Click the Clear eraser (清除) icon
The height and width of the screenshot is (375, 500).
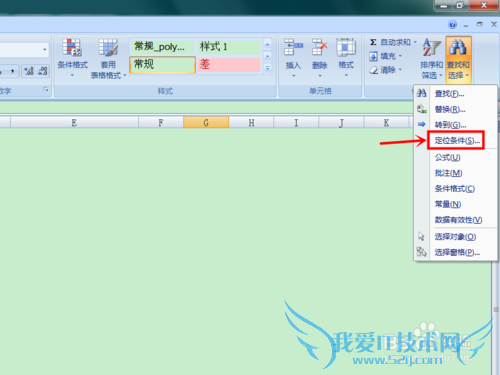click(373, 70)
